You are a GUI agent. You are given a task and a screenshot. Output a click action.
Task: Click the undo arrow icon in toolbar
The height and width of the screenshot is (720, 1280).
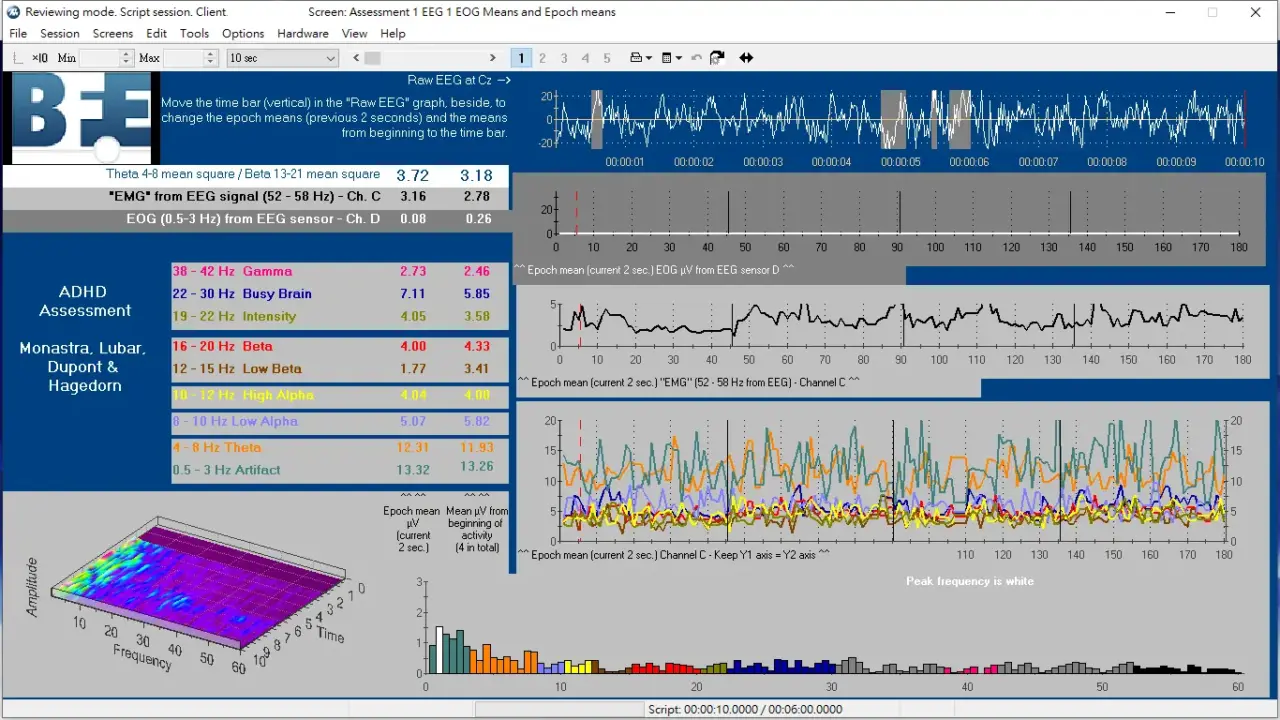point(696,58)
